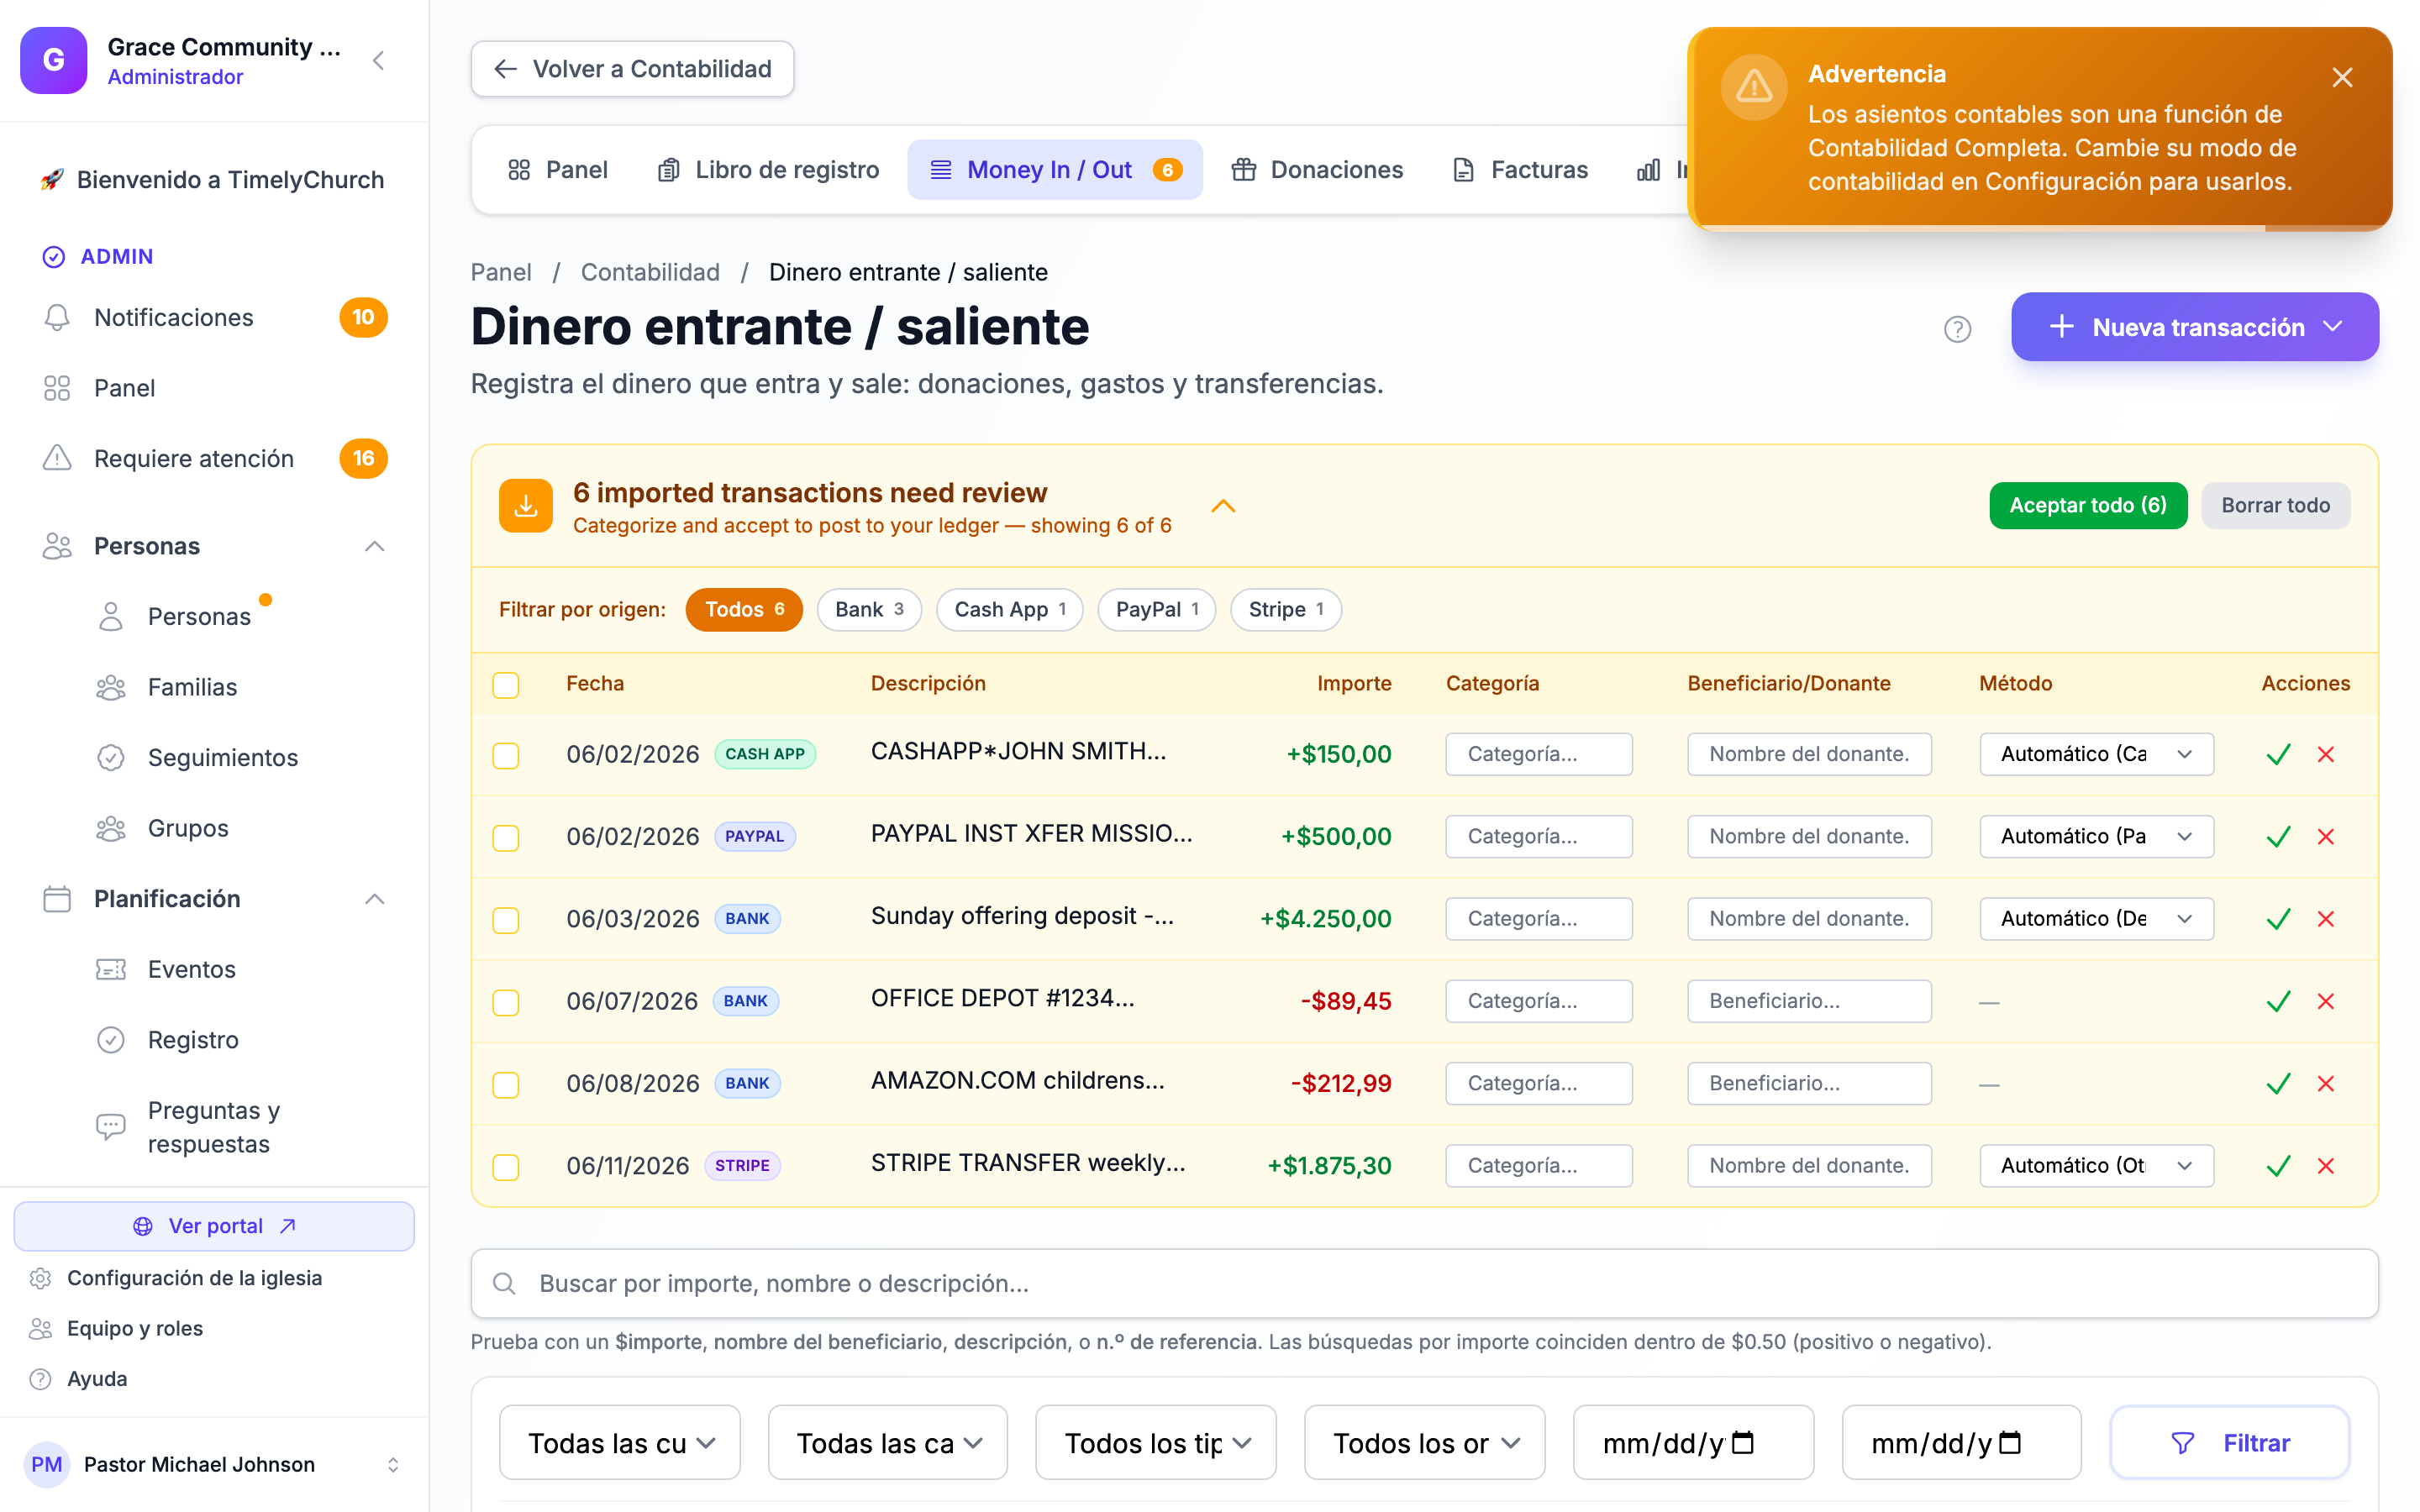
Task: Check the Sunday offering deposit row checkbox
Action: point(506,920)
